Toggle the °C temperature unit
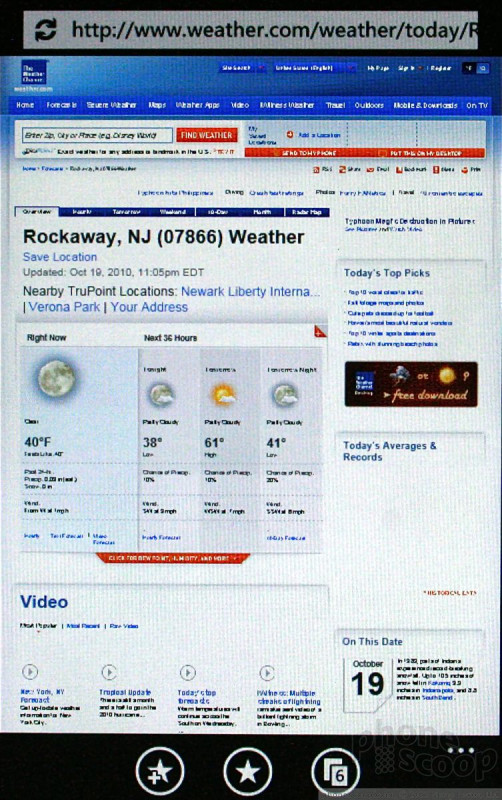Viewport: 502px width, 800px height. [482, 68]
